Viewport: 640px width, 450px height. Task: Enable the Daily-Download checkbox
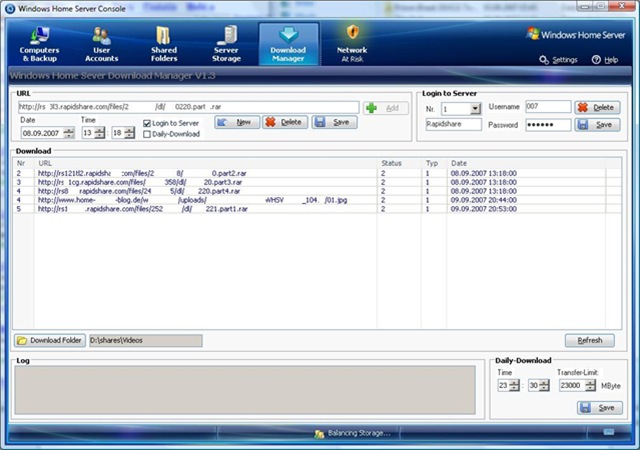[147, 134]
